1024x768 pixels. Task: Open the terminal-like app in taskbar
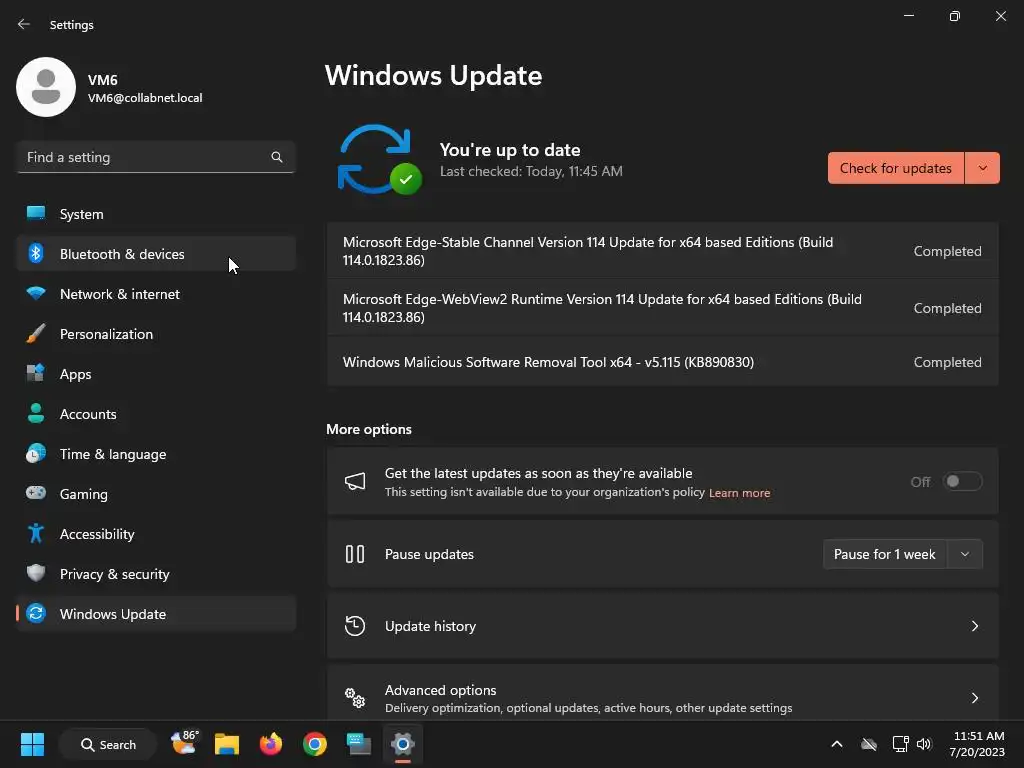click(x=359, y=744)
